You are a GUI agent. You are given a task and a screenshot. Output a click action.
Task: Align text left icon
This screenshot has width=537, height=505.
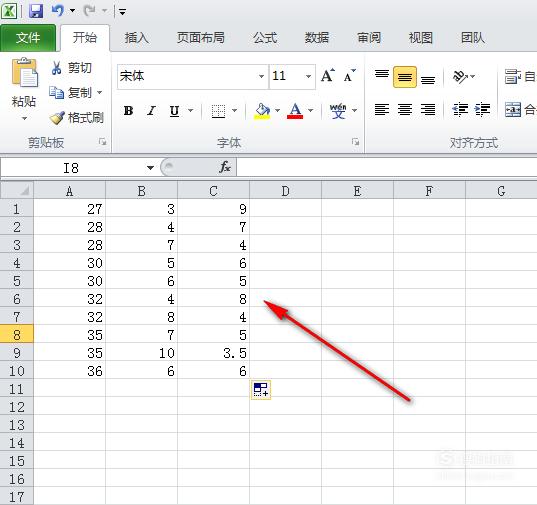click(x=382, y=110)
